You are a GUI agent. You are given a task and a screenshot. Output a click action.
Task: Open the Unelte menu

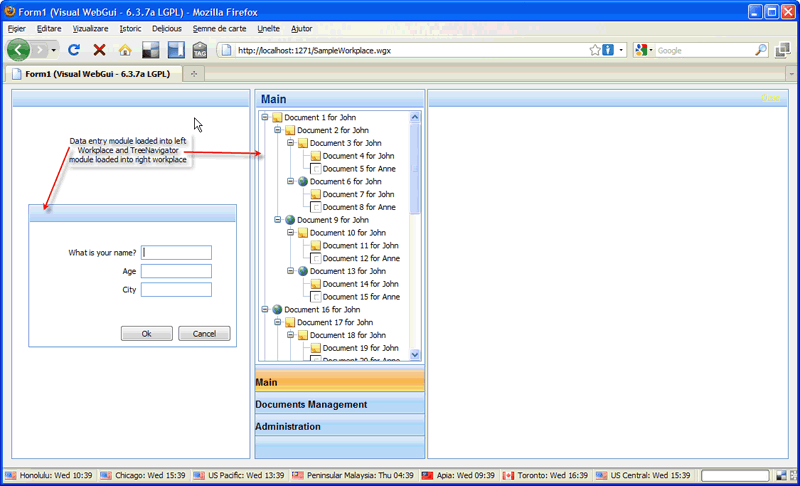tap(268, 29)
